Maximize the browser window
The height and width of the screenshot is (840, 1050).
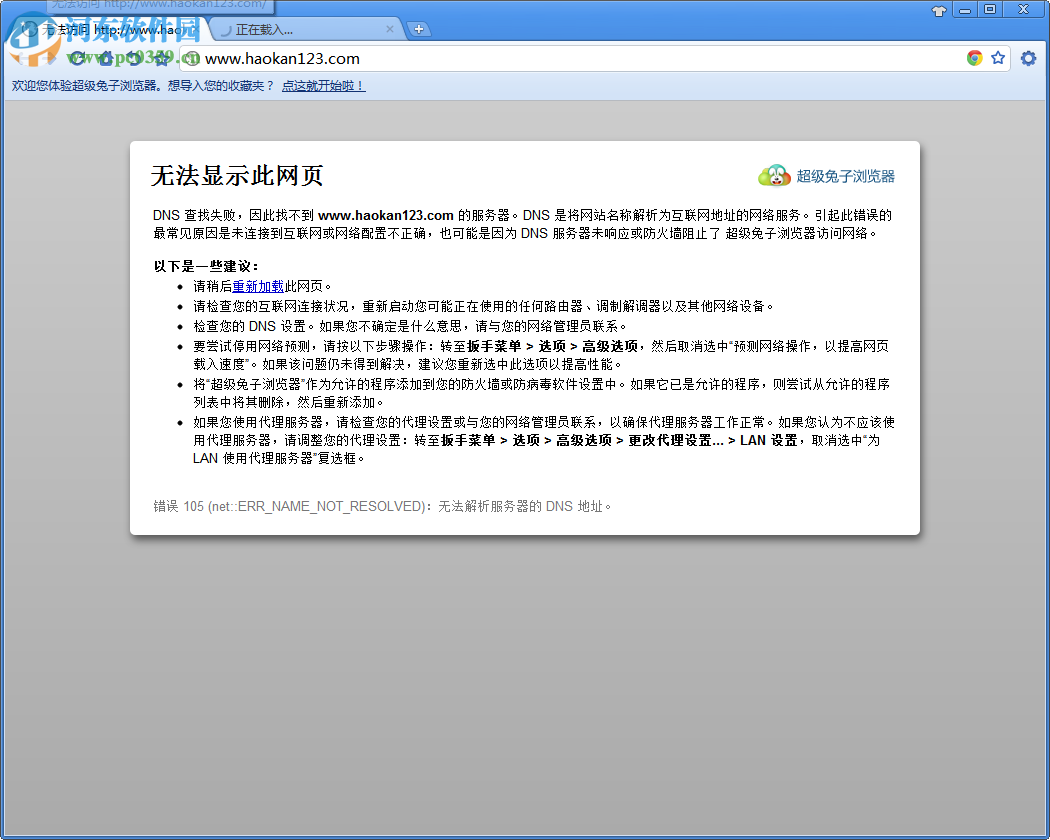tap(990, 9)
